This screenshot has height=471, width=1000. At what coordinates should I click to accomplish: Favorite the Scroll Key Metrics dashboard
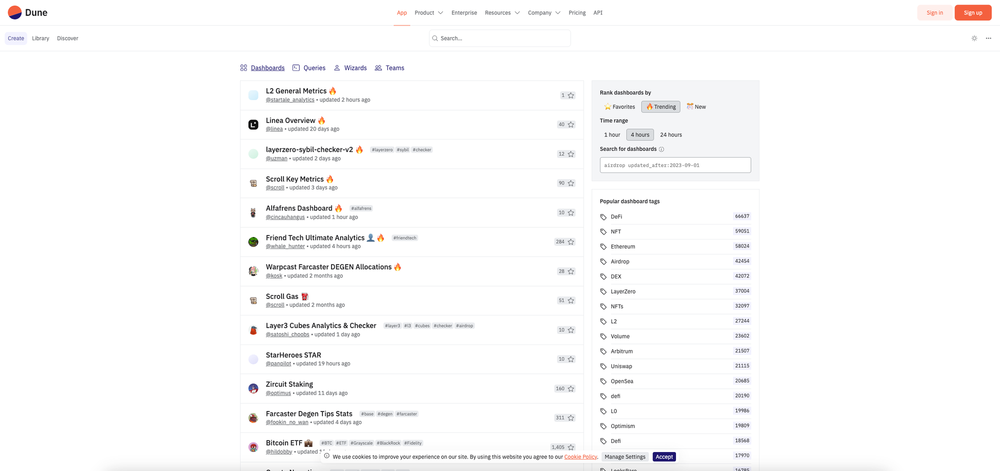tap(571, 183)
